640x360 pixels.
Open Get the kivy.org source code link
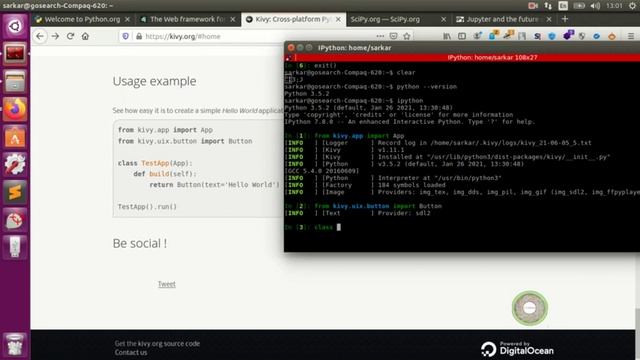(157, 344)
